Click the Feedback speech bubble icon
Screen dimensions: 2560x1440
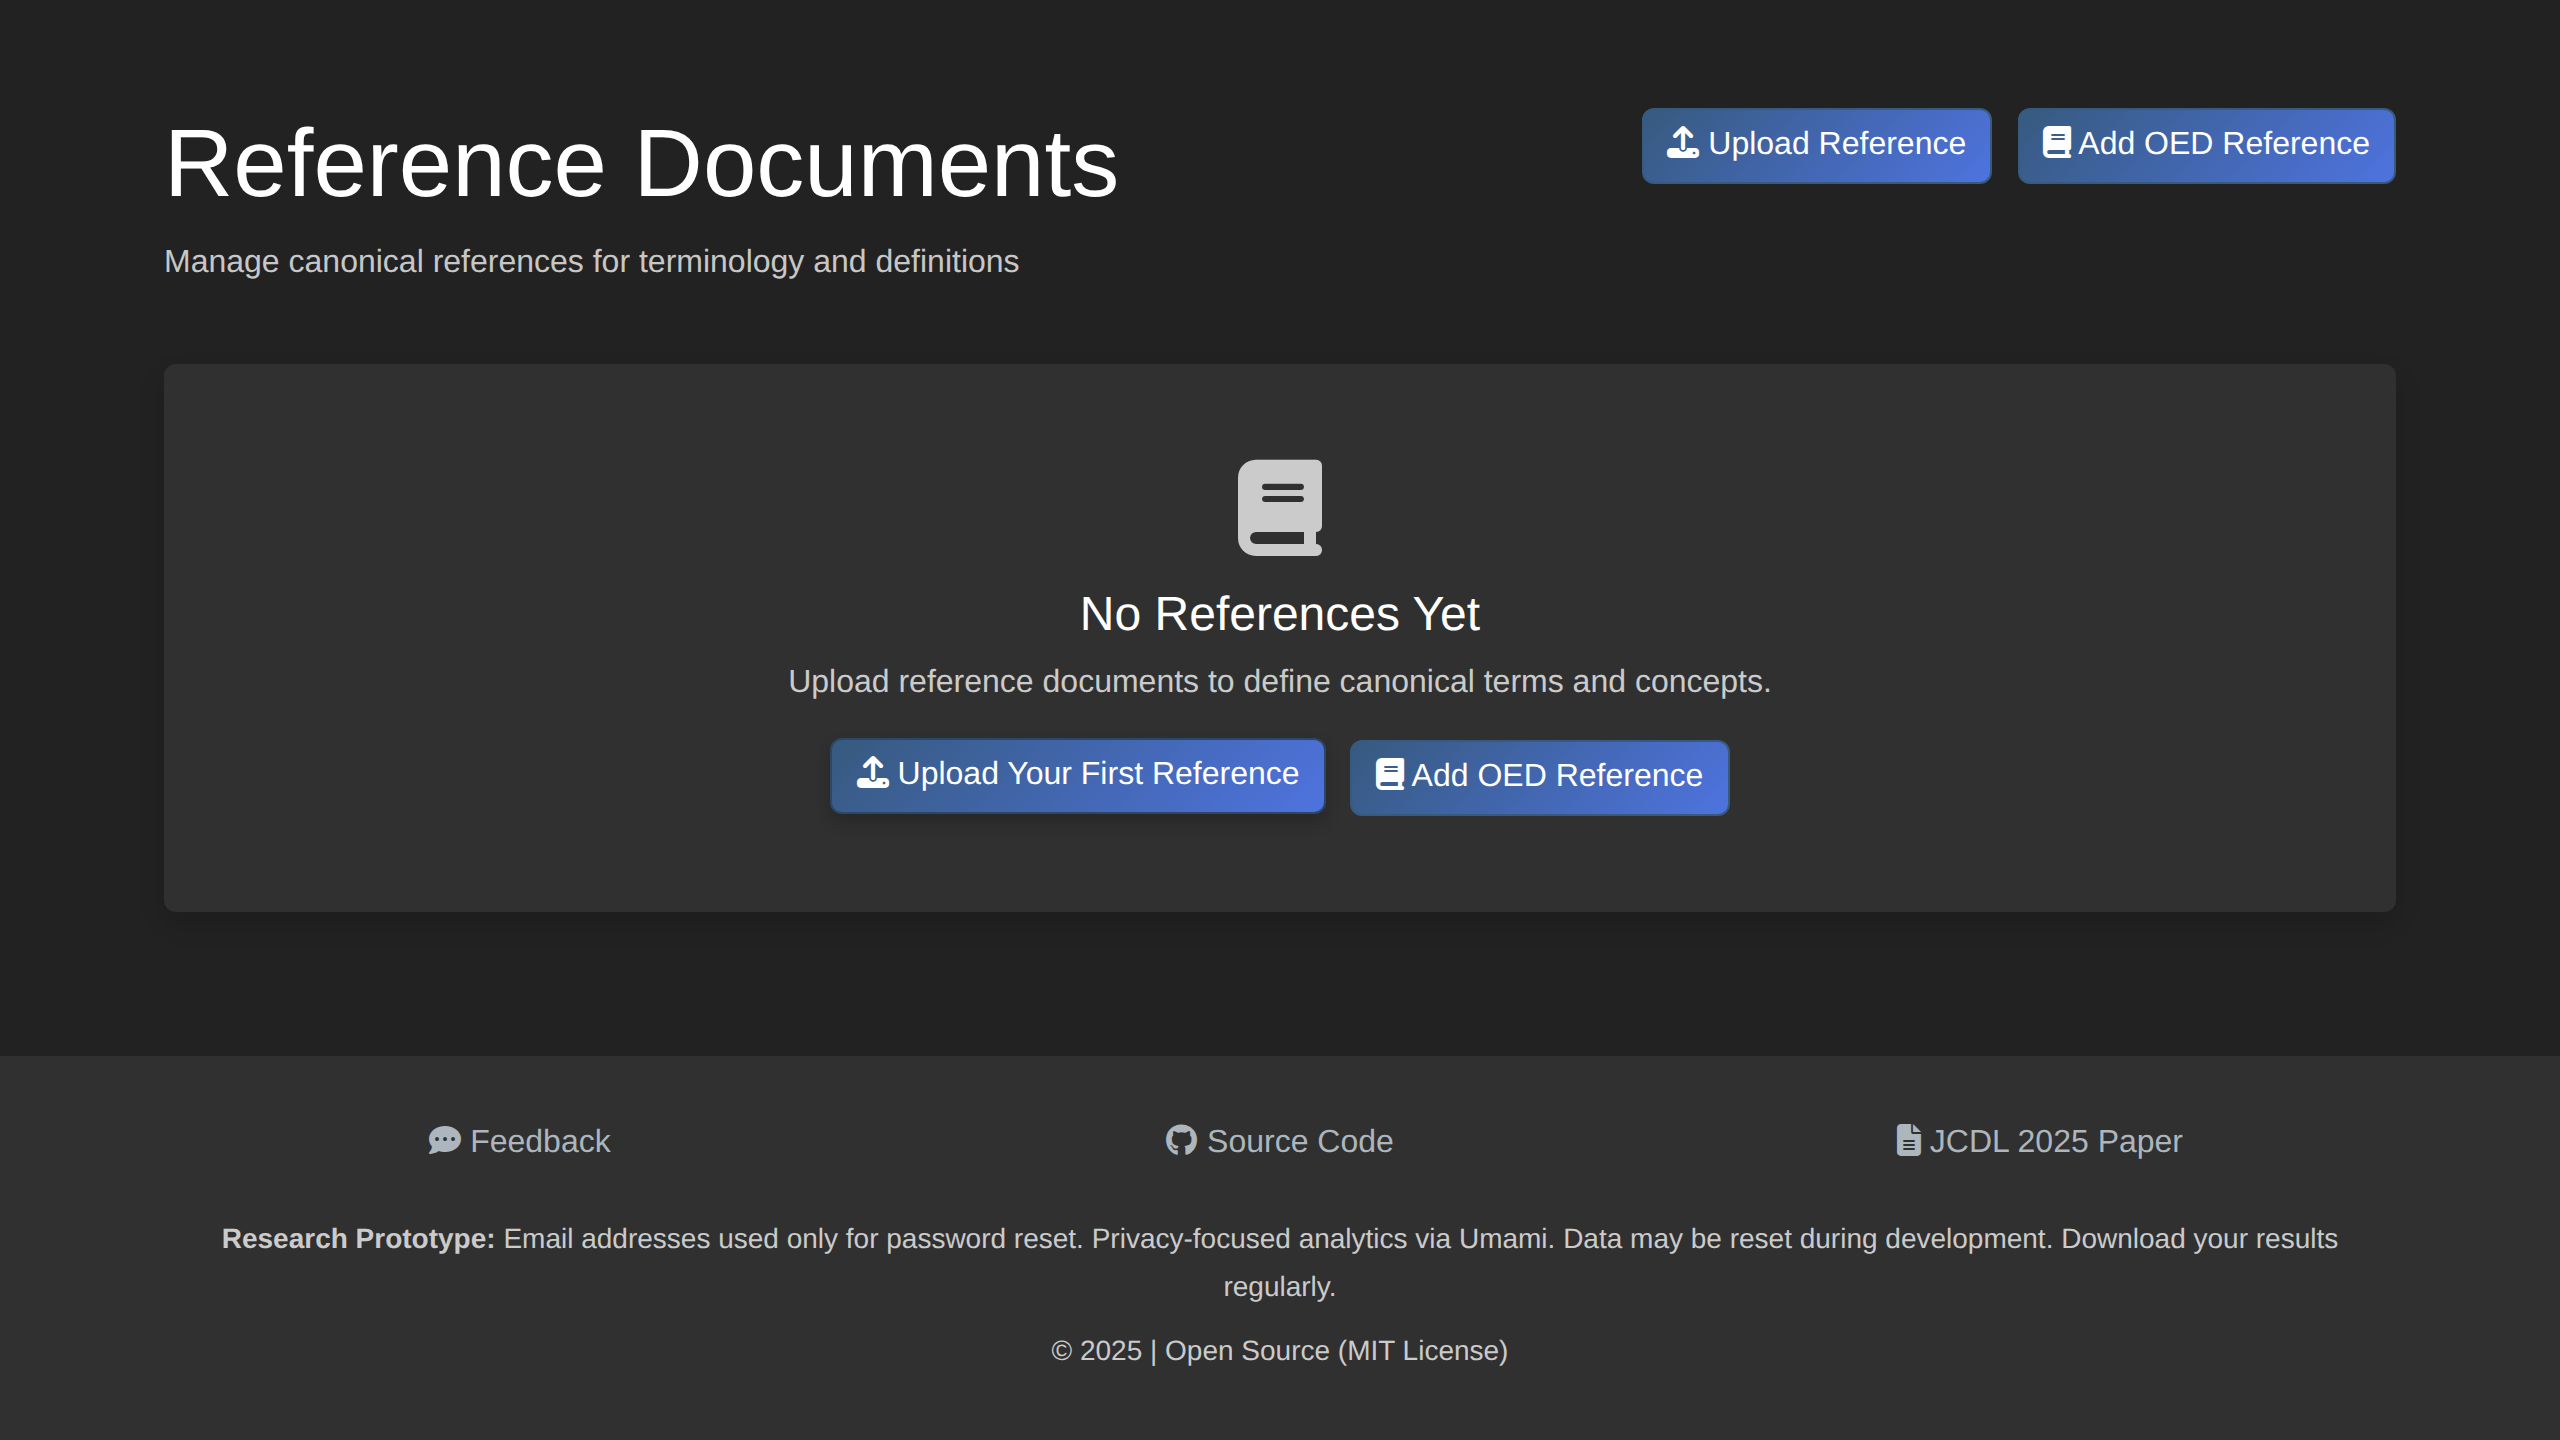[444, 1141]
